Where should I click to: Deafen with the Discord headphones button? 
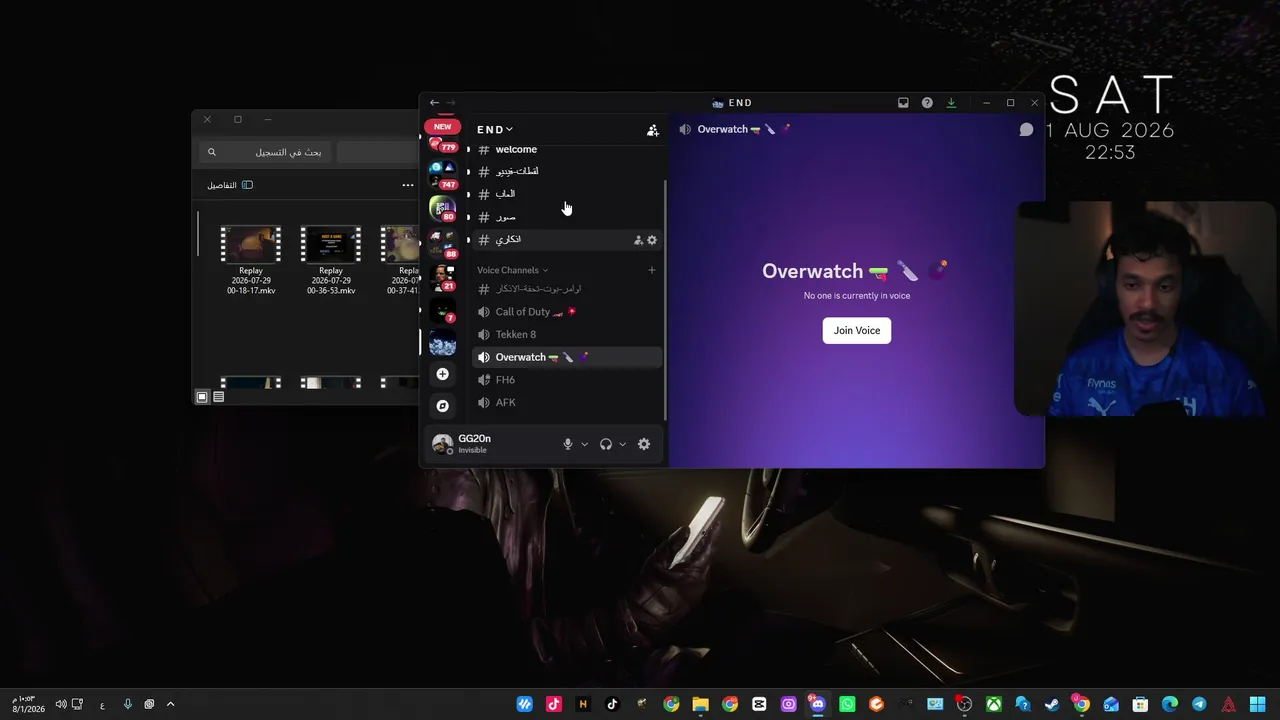click(606, 444)
